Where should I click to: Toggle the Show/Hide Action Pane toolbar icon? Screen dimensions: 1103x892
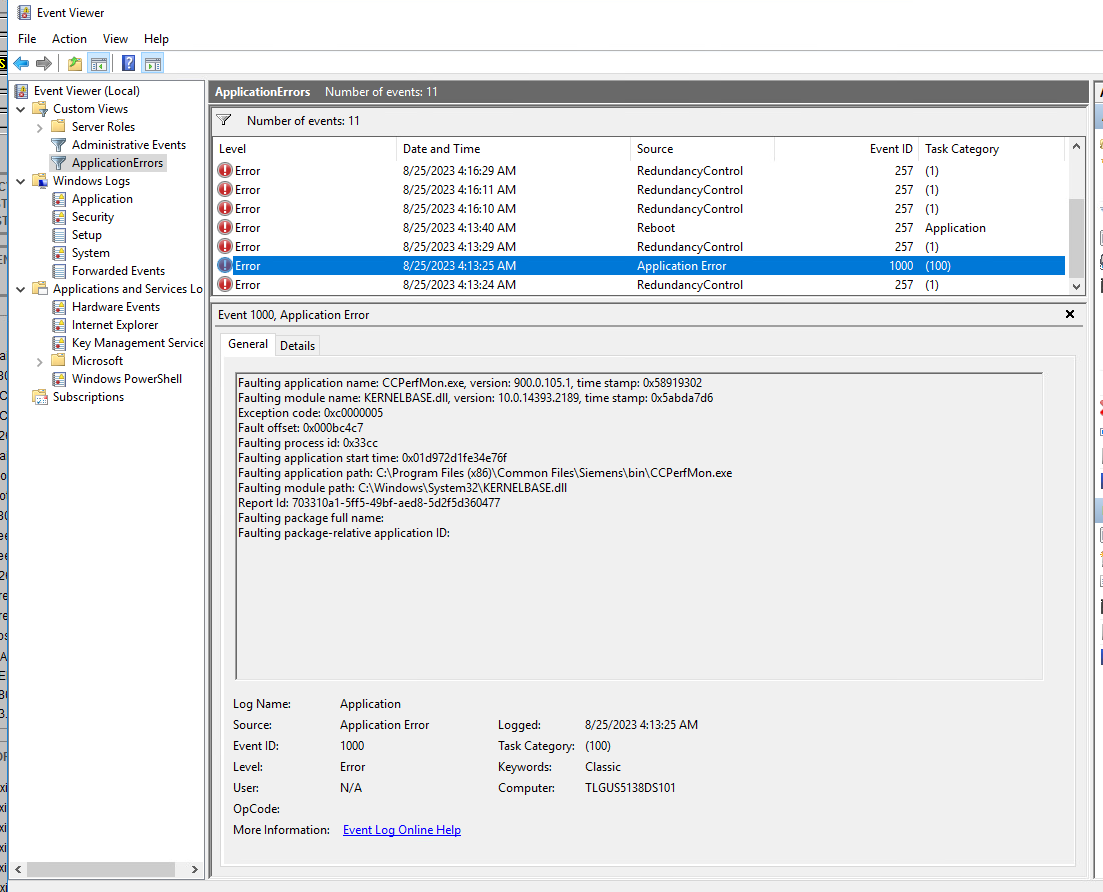pyautogui.click(x=152, y=64)
